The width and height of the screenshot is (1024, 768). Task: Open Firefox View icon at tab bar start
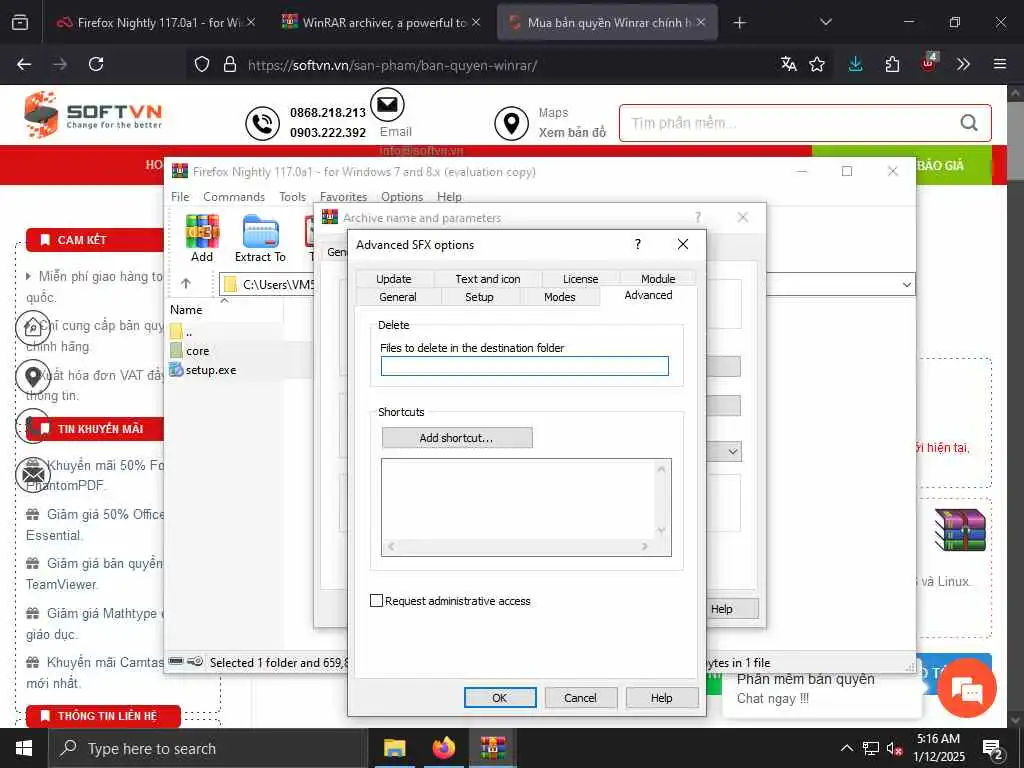coord(20,23)
